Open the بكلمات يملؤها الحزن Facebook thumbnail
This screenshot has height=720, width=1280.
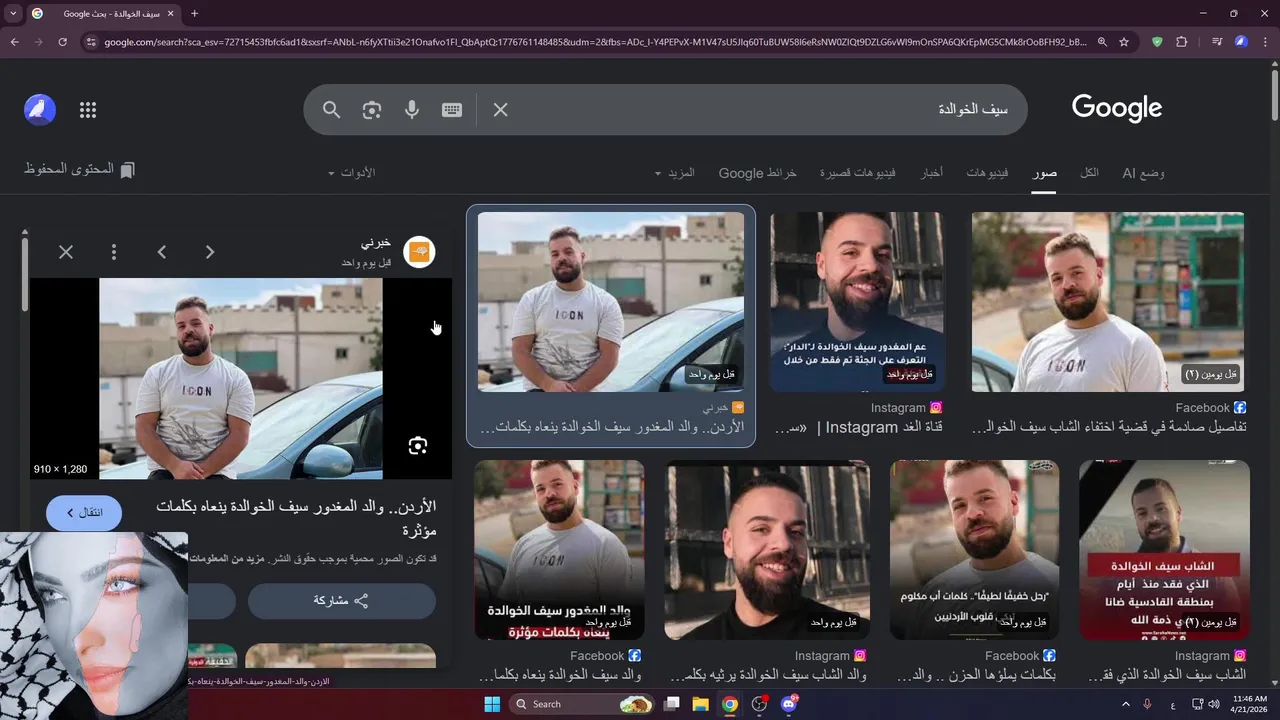click(x=975, y=550)
